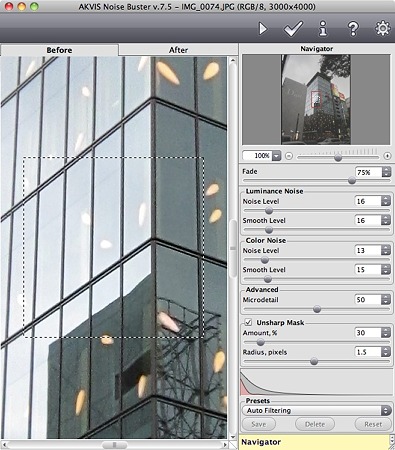This screenshot has height=450, width=395.
Task: Open the 100% zoom level dropdown
Action: click(x=277, y=156)
